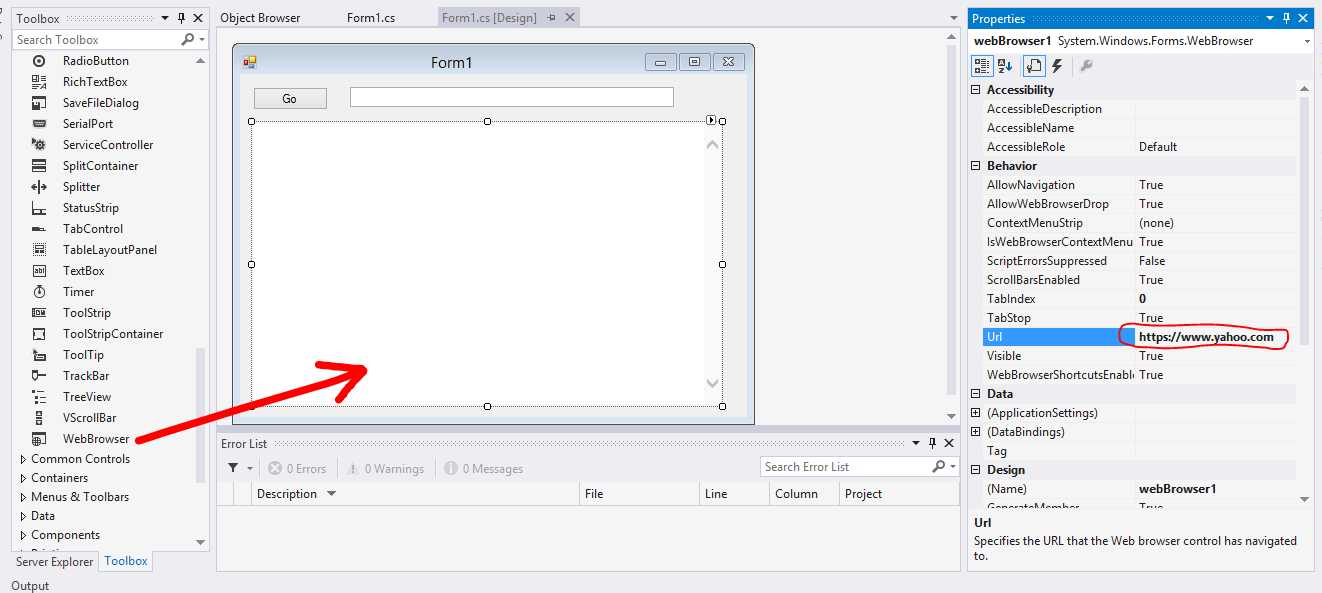Pin the Toolbox panel

(182, 17)
